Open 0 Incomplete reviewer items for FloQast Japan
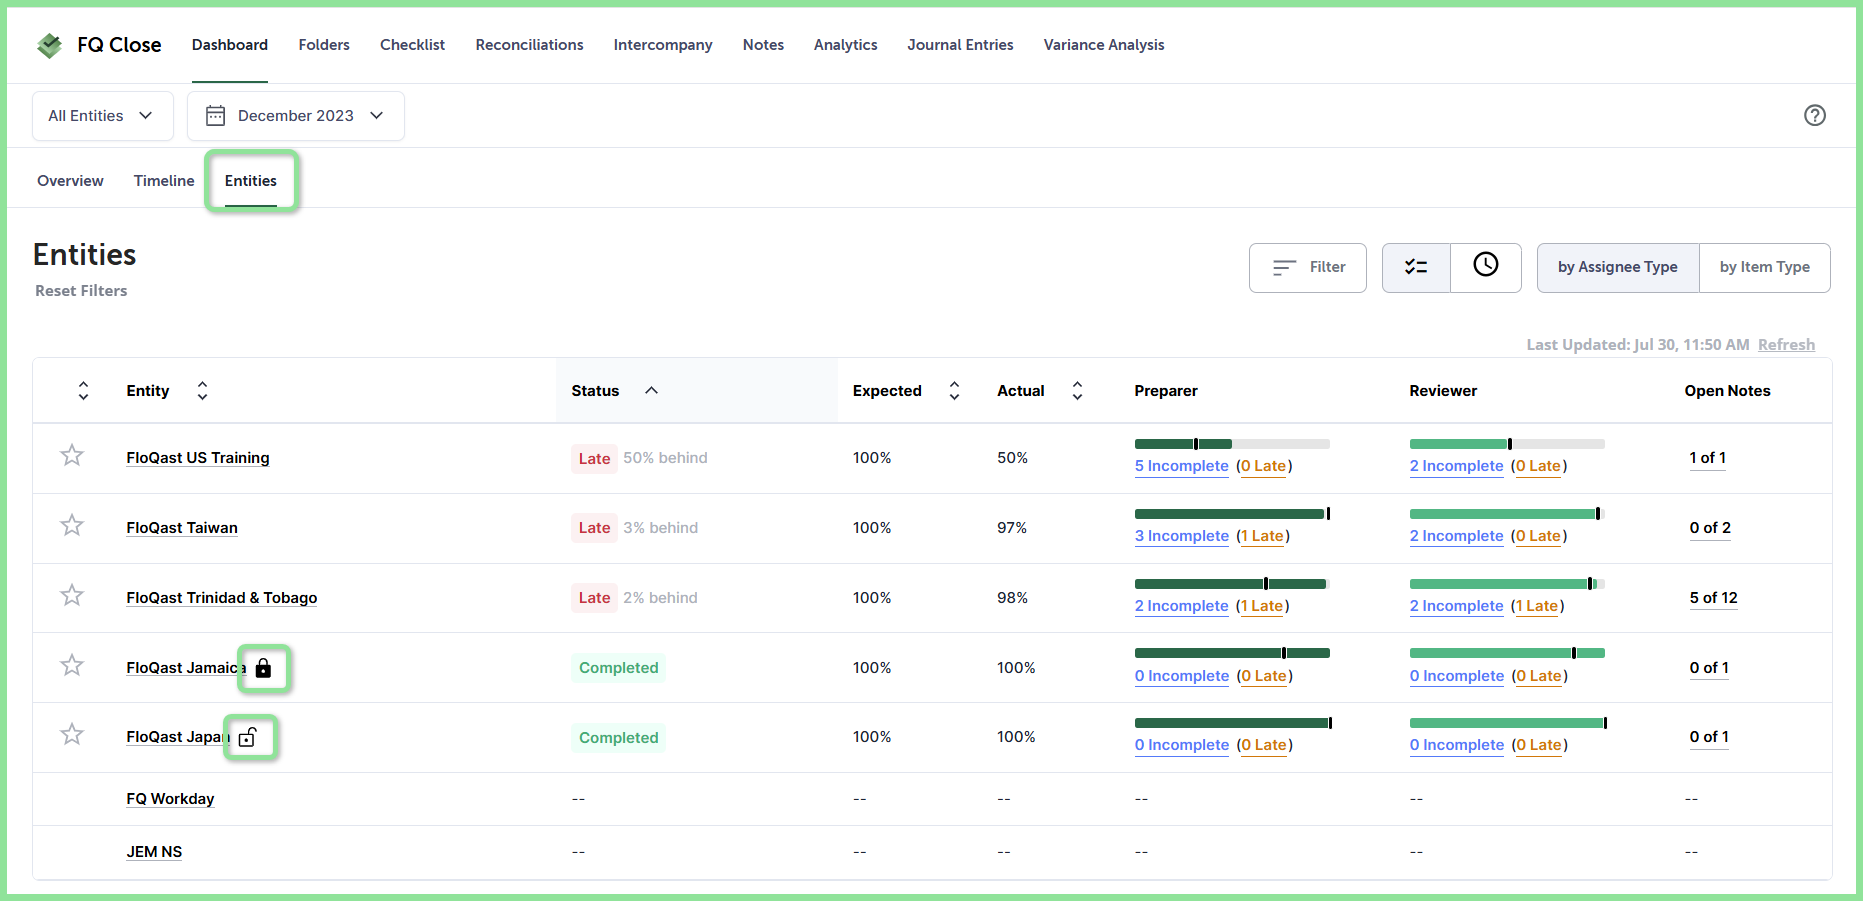 click(x=1457, y=745)
